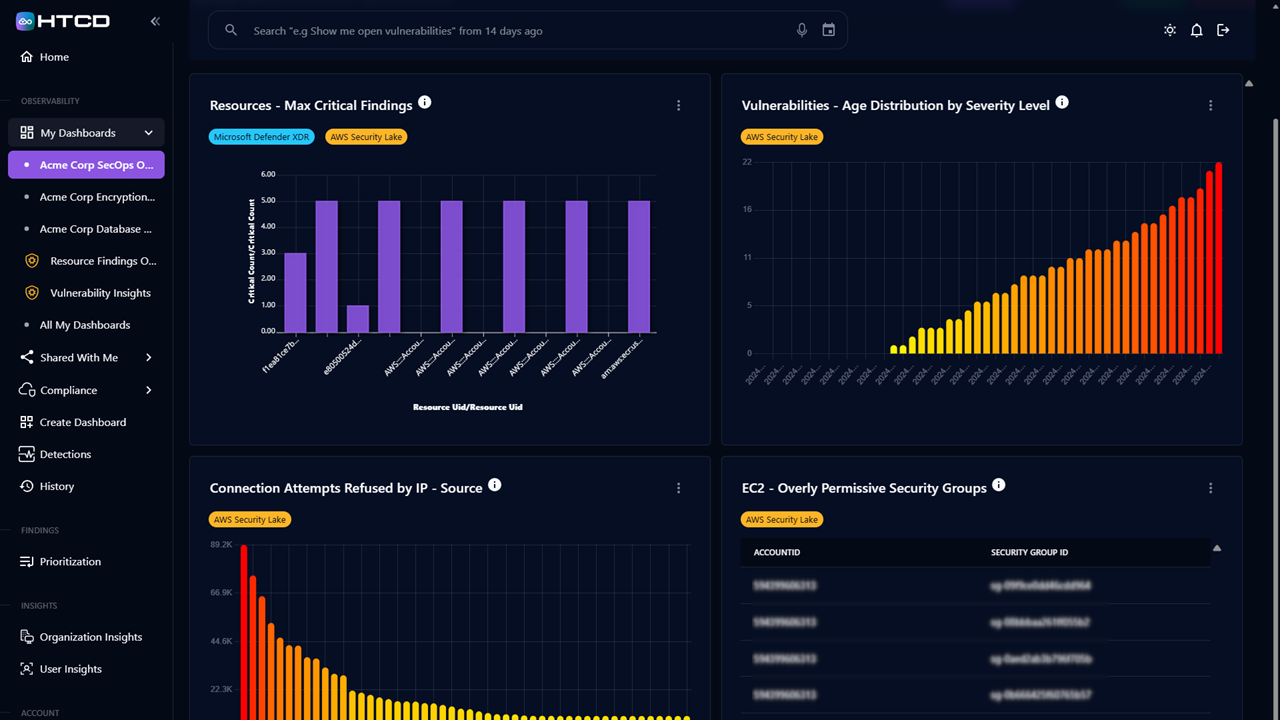Click AWS Security Lake tag under Vulnerabilities chart
Screen dimensions: 1280x720
[x=782, y=137]
